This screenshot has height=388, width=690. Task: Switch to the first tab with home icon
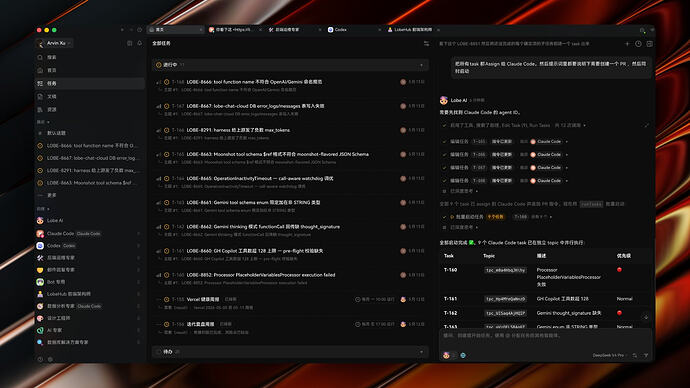(x=175, y=30)
